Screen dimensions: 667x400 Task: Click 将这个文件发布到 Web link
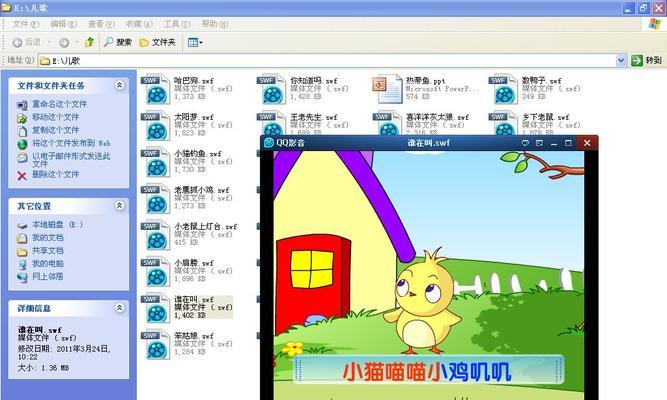(71, 143)
